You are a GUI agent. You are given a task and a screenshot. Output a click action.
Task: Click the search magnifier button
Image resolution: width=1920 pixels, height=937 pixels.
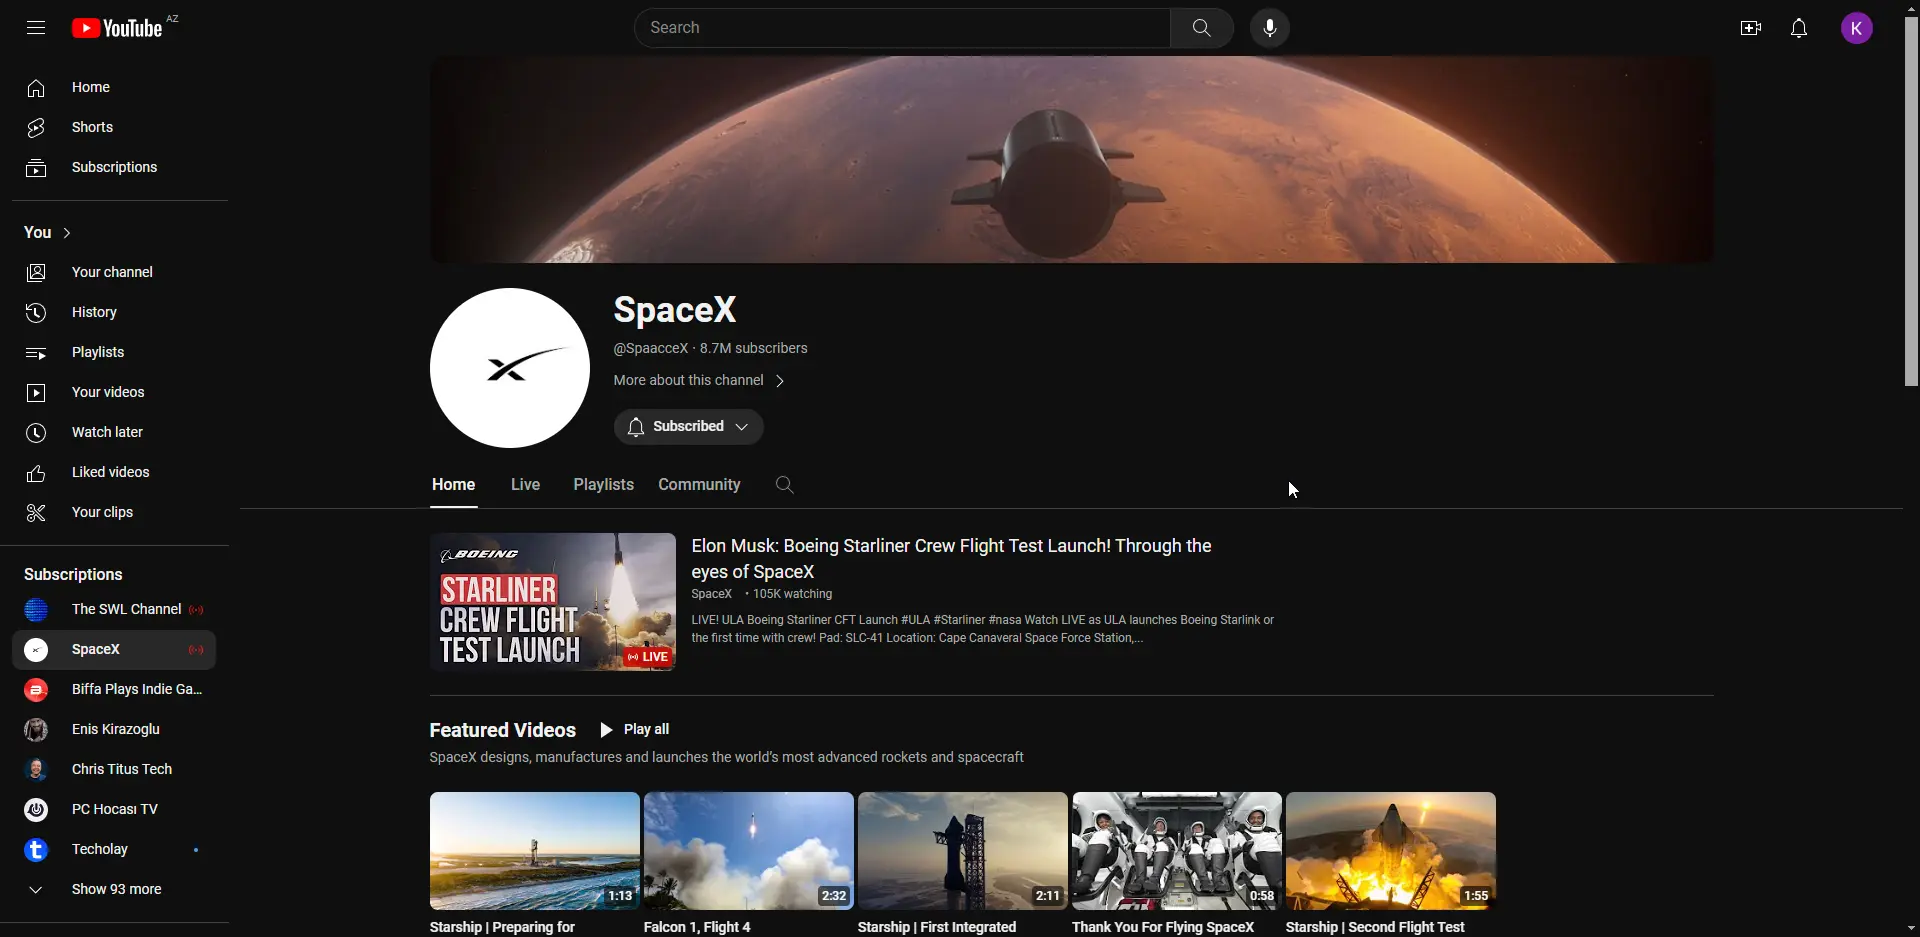tap(1202, 28)
